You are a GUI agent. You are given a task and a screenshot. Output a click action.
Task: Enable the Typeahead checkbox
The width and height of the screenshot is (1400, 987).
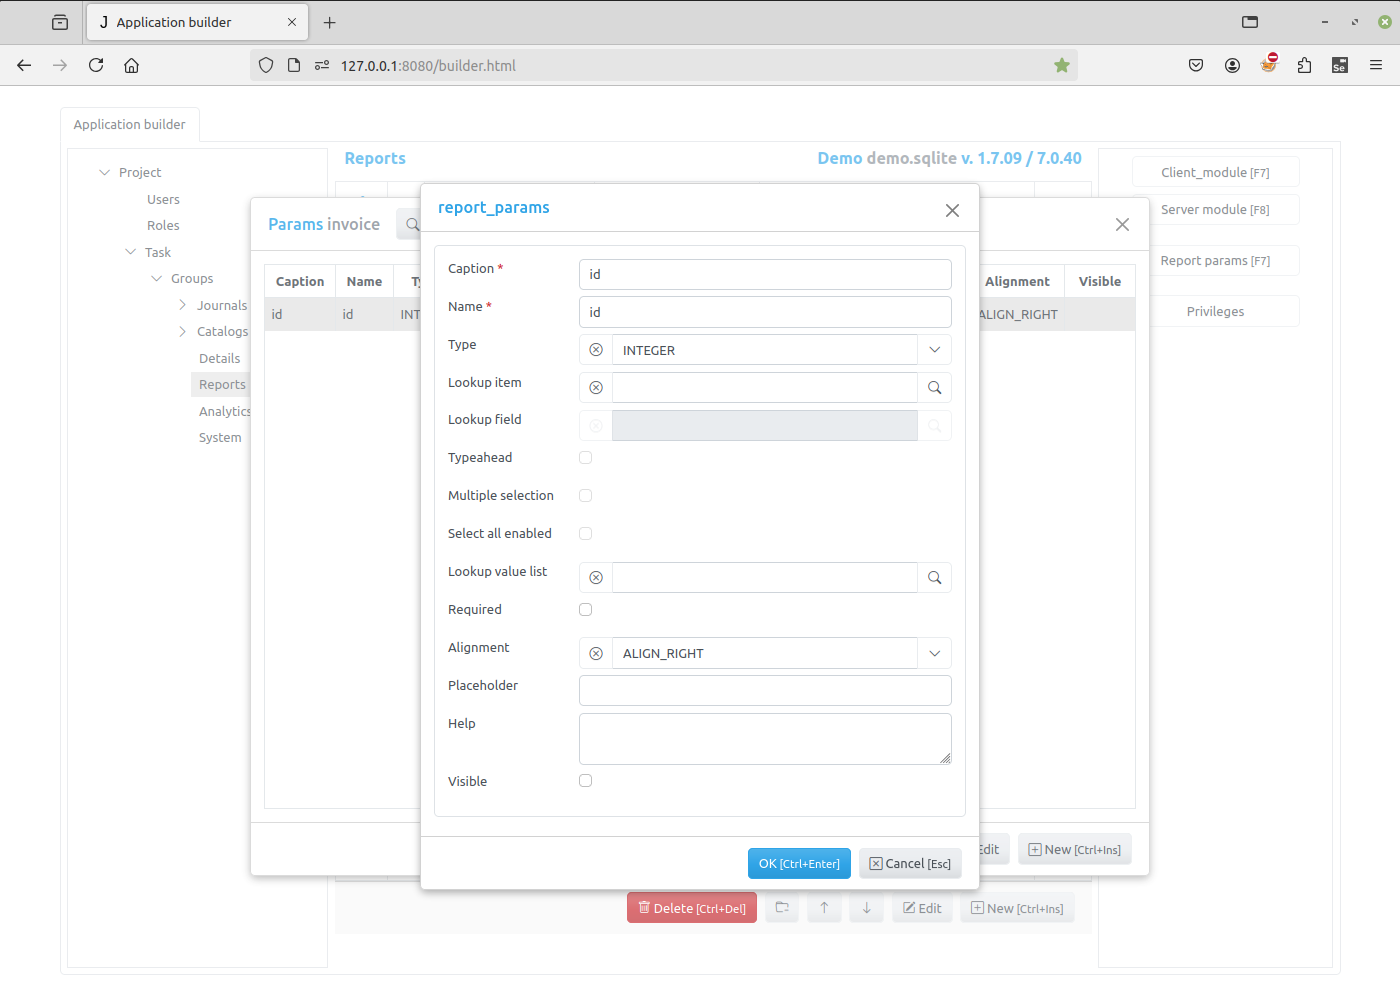586,458
